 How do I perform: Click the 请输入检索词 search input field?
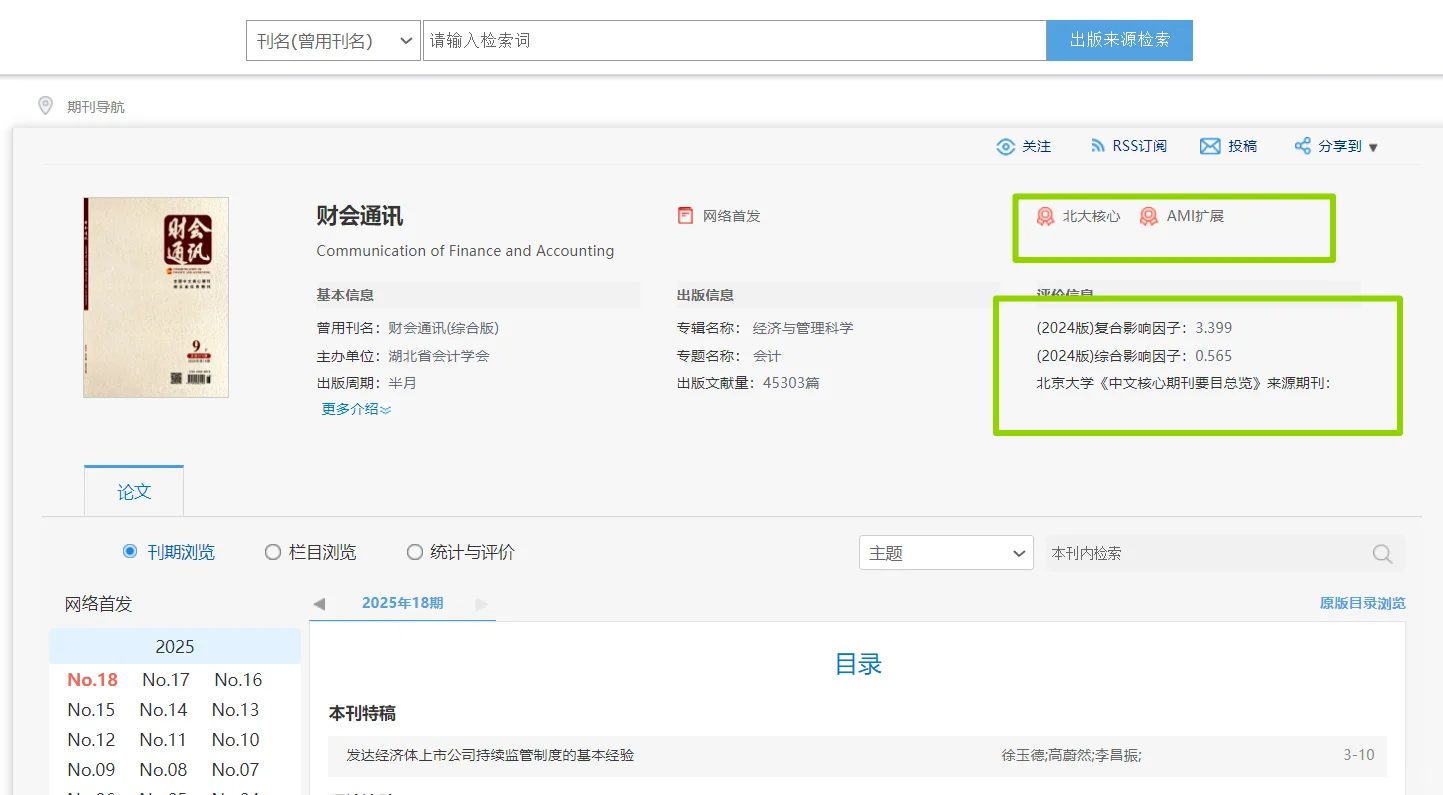(734, 41)
